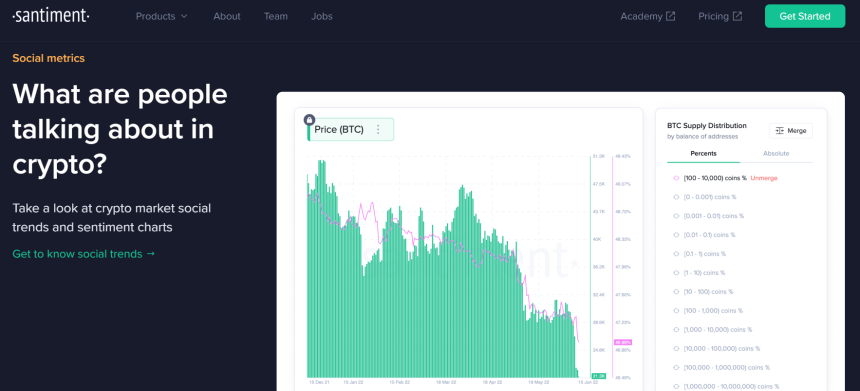860x391 pixels.
Task: Toggle [0.1 - 1) coins % series
Action: tap(700, 254)
